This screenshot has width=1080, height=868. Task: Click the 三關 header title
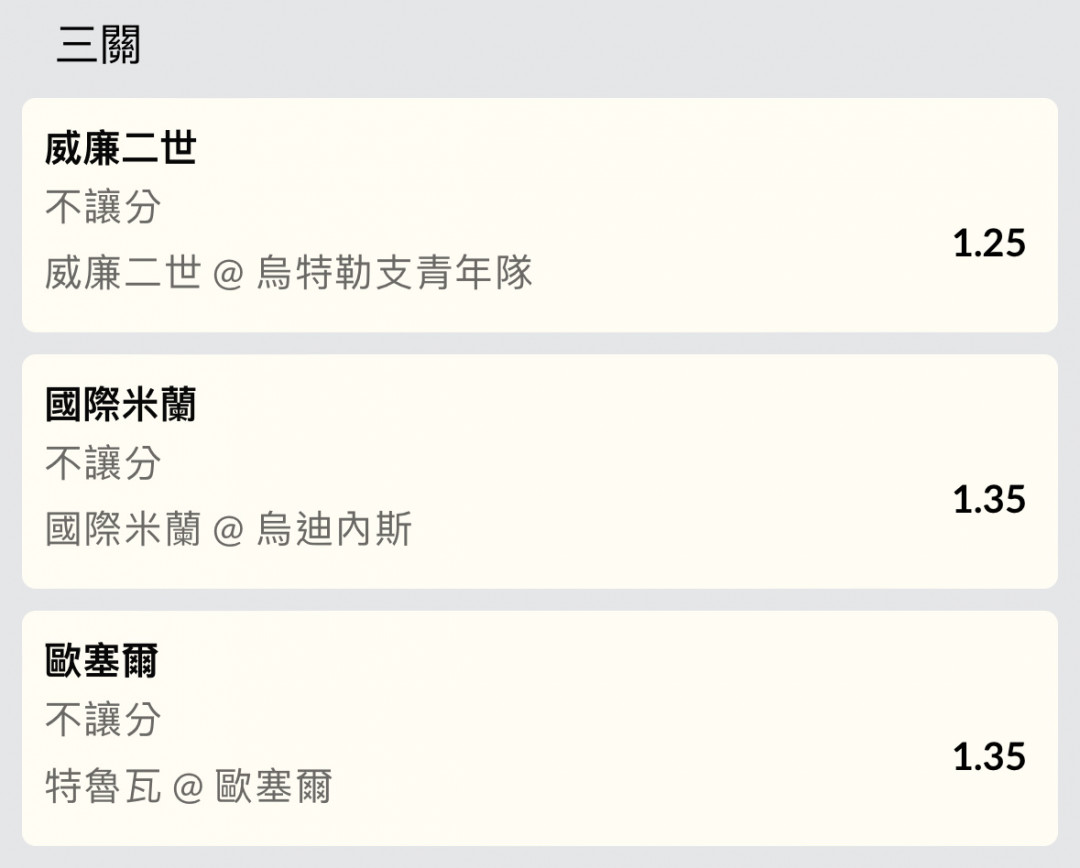coord(98,45)
